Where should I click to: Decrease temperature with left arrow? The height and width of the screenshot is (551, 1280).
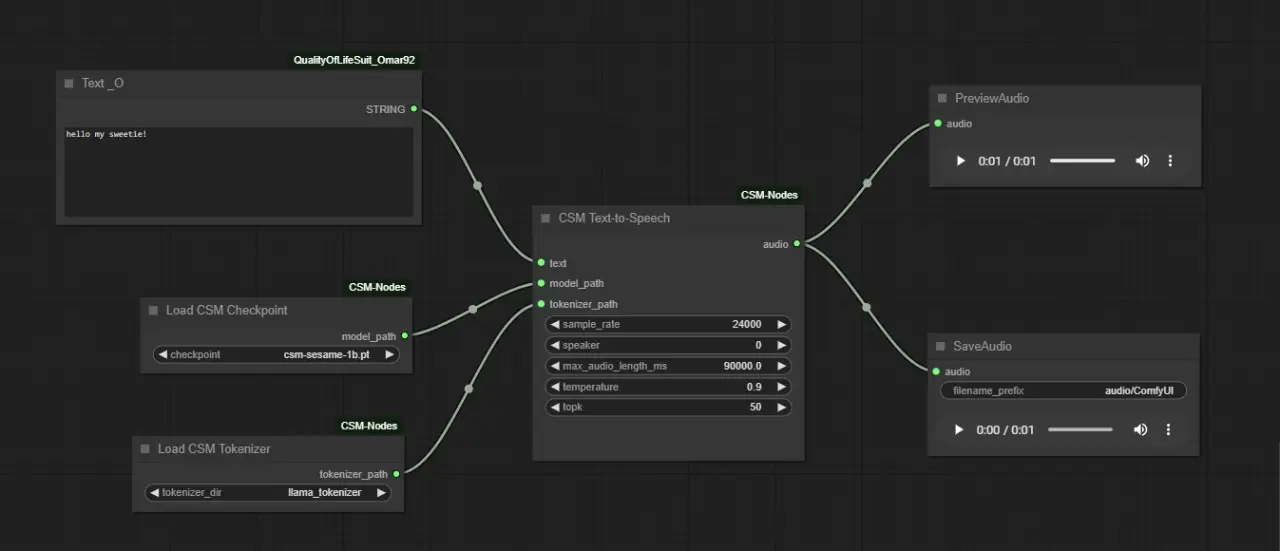pyautogui.click(x=555, y=387)
